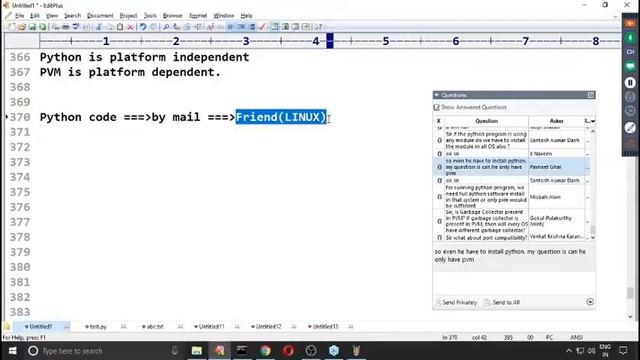Click the Open file folder toolbar icon
The image size is (640, 360).
[x=22, y=27]
